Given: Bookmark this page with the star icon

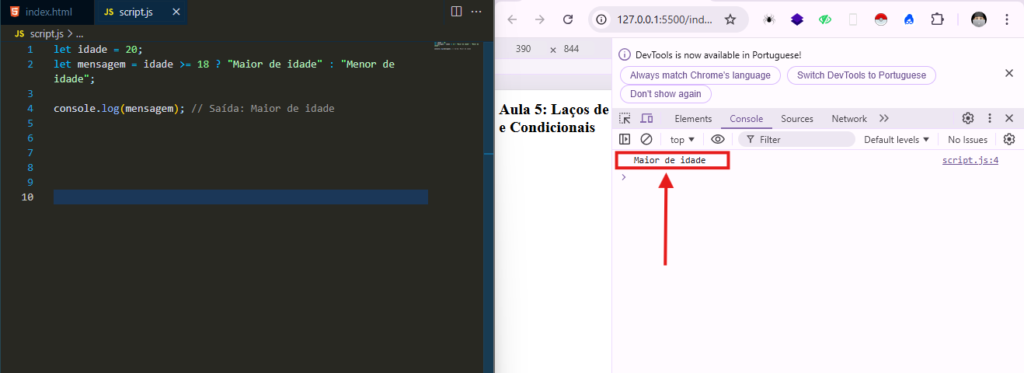Looking at the screenshot, I should 730,20.
